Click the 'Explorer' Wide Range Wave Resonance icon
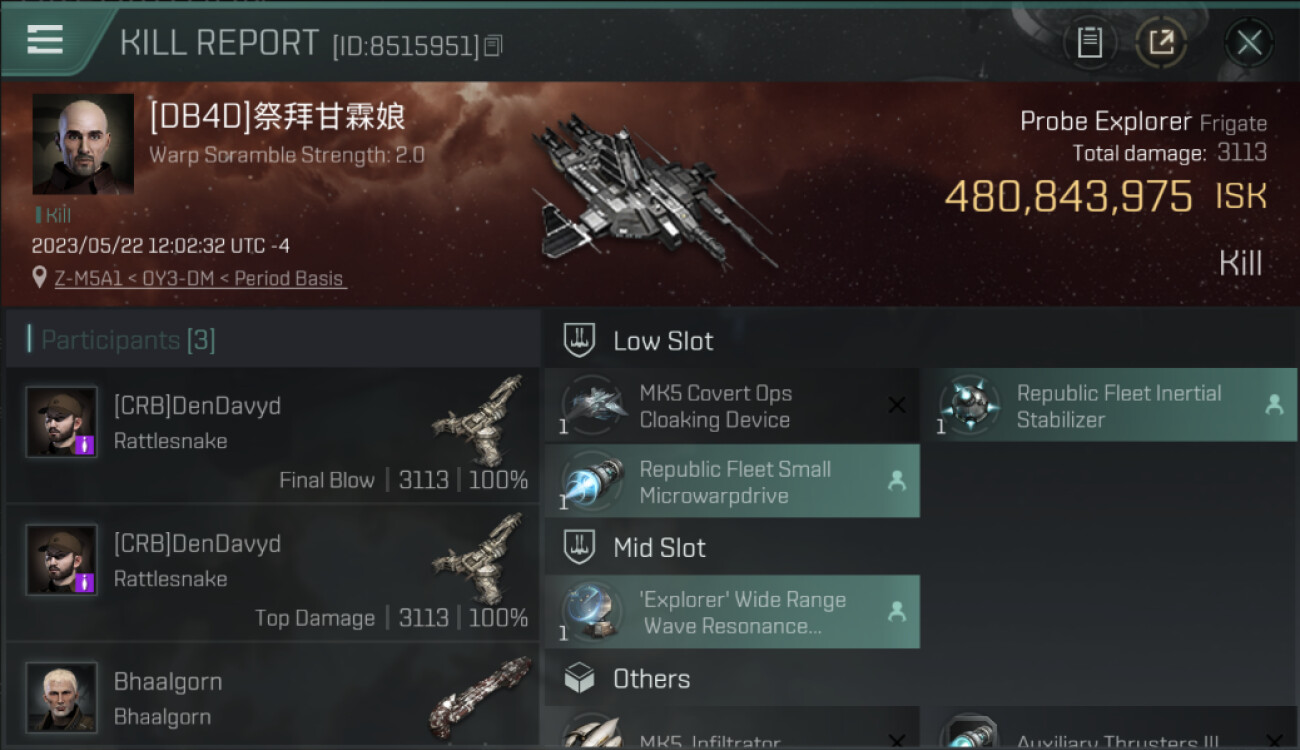Image resolution: width=1300 pixels, height=750 pixels. [x=594, y=612]
